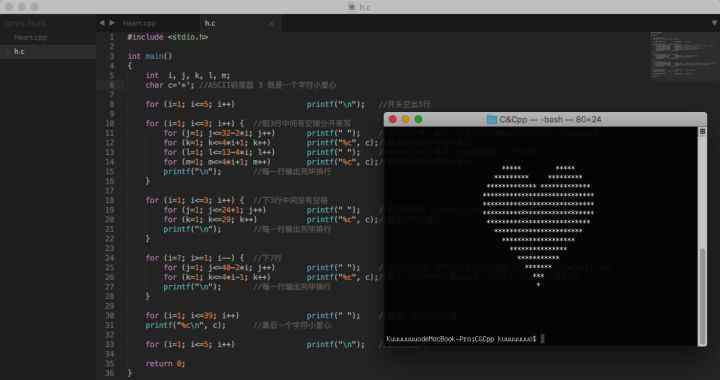The width and height of the screenshot is (720, 380).
Task: Select the h.c tab
Action: coord(210,23)
